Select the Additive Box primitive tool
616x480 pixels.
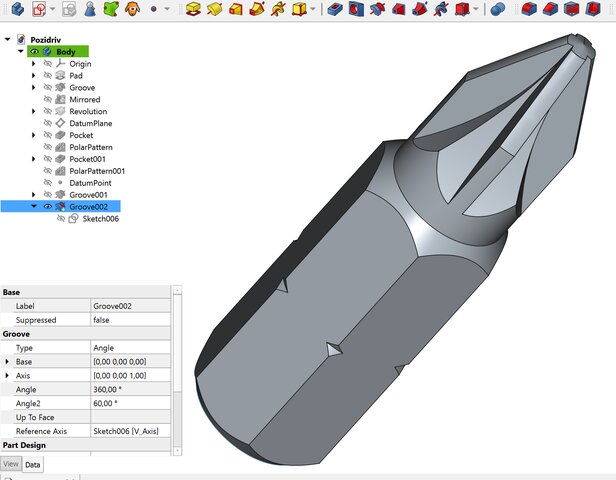pos(299,9)
